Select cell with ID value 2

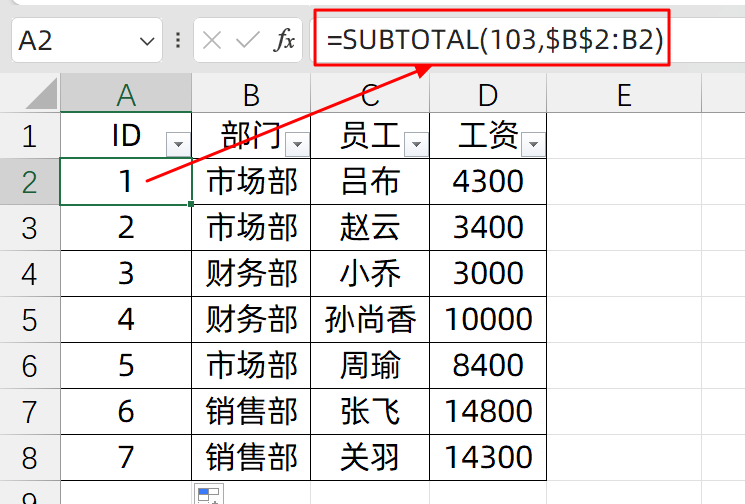point(126,228)
